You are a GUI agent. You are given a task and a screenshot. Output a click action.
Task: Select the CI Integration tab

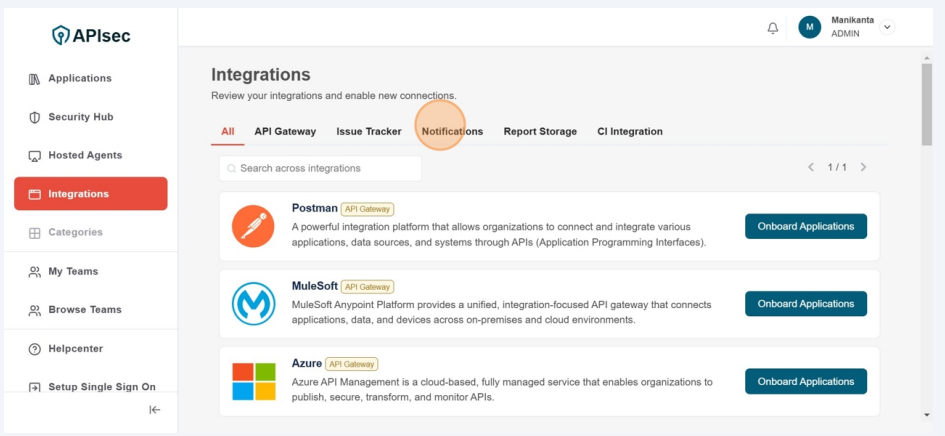[630, 132]
